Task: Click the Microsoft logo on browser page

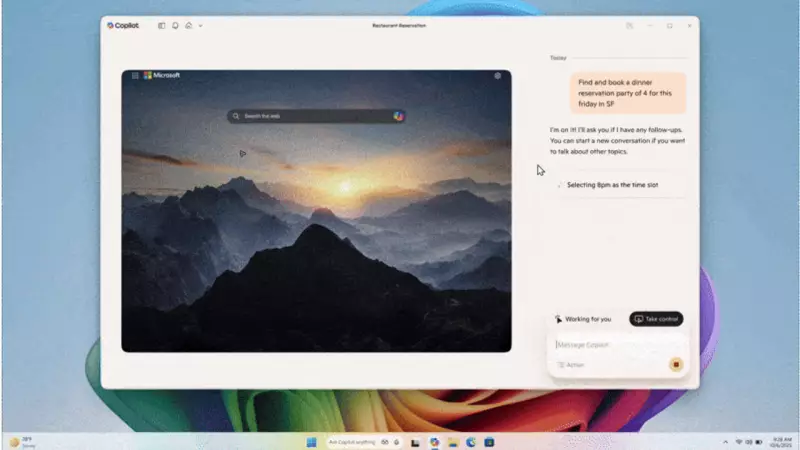Action: click(162, 75)
